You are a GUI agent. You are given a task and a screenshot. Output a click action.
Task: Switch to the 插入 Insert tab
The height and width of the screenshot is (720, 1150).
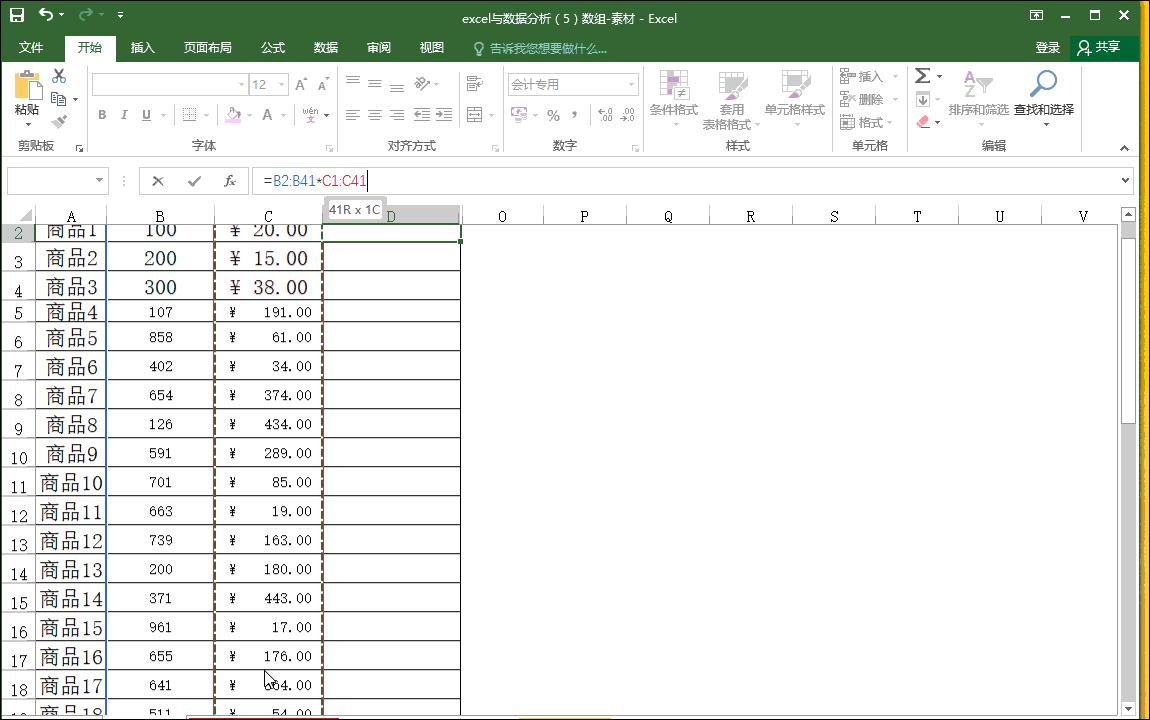[143, 48]
